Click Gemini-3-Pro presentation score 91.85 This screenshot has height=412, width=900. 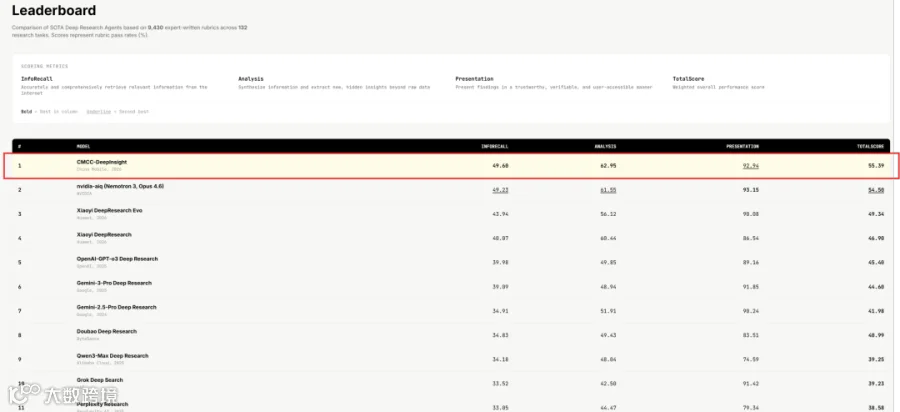[x=751, y=287]
